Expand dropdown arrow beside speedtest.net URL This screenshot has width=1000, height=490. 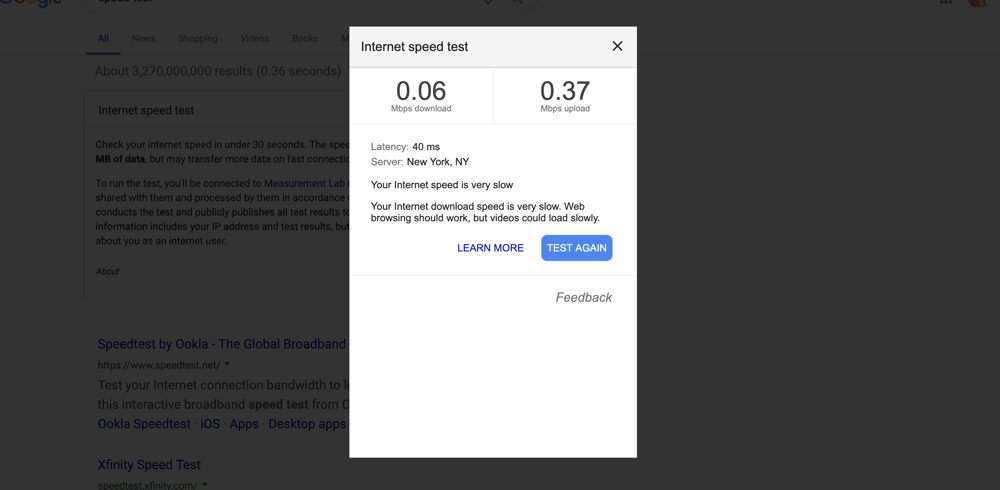tap(227, 365)
